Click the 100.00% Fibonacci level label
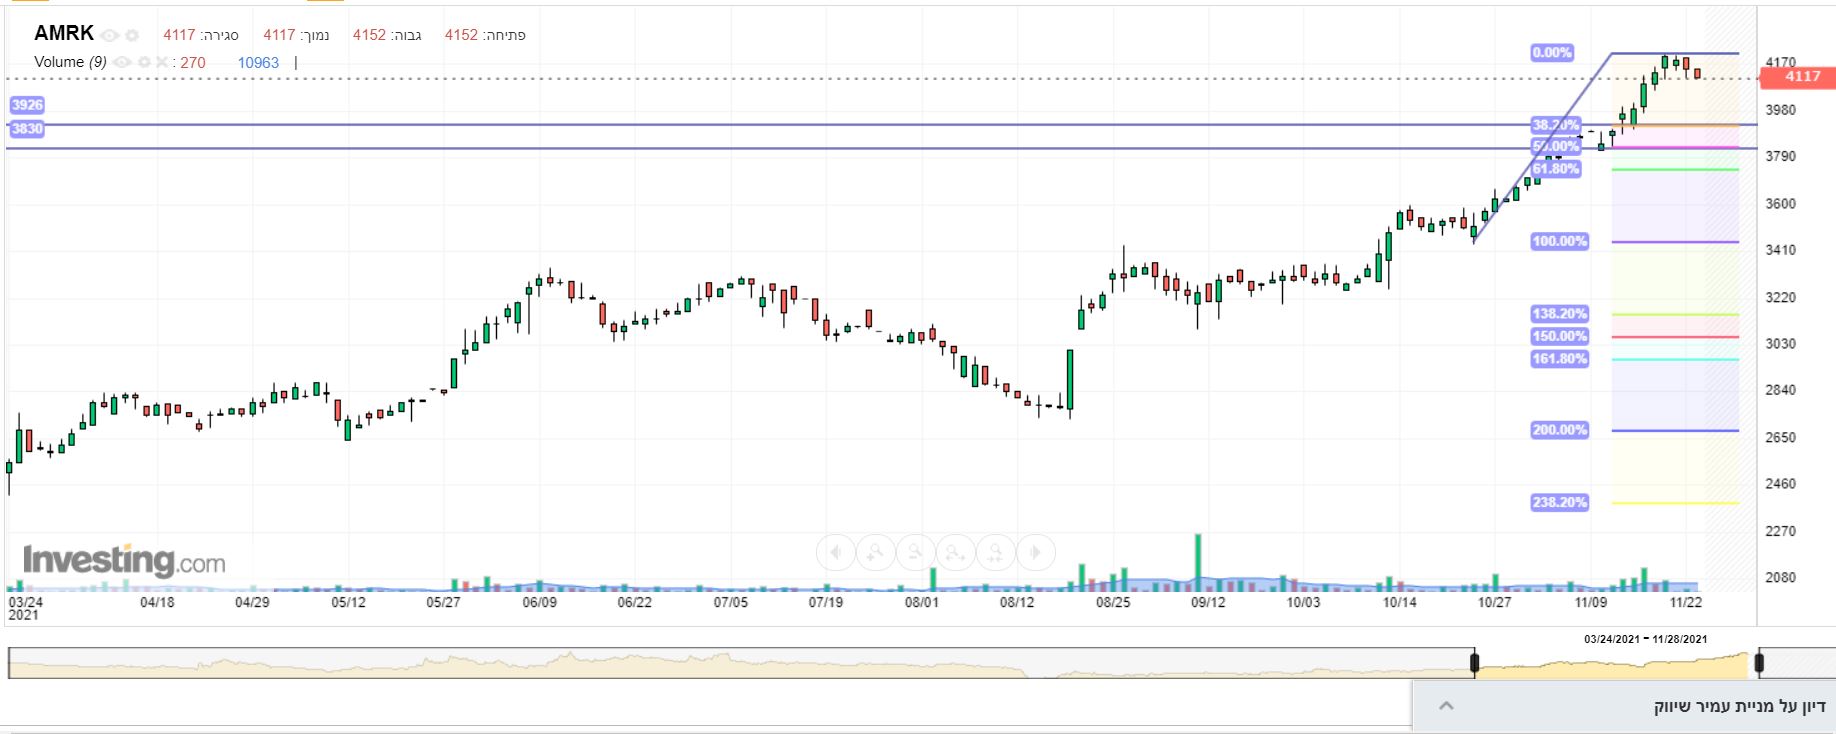 click(x=1559, y=241)
